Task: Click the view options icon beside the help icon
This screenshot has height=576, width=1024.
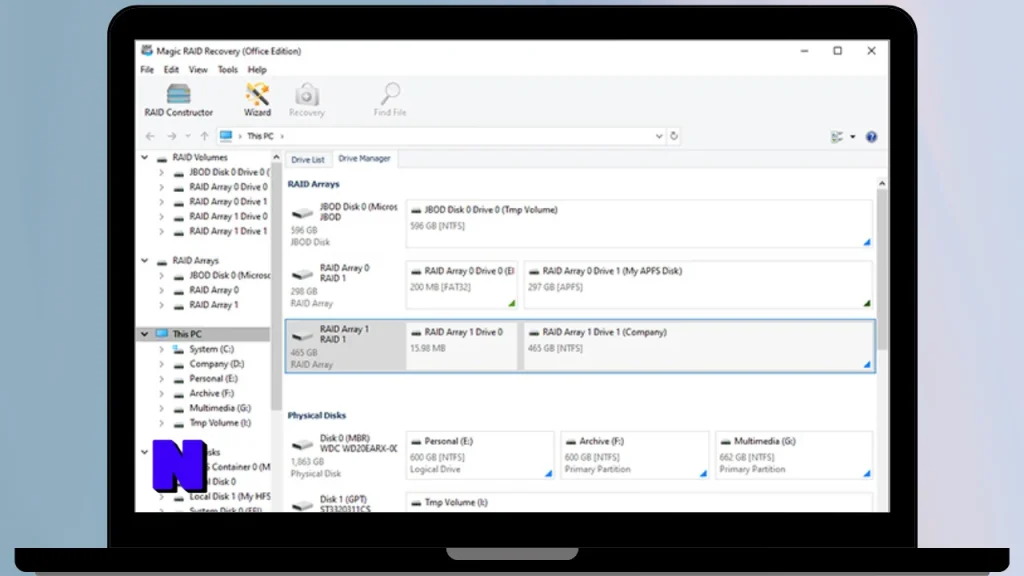Action: (837, 136)
